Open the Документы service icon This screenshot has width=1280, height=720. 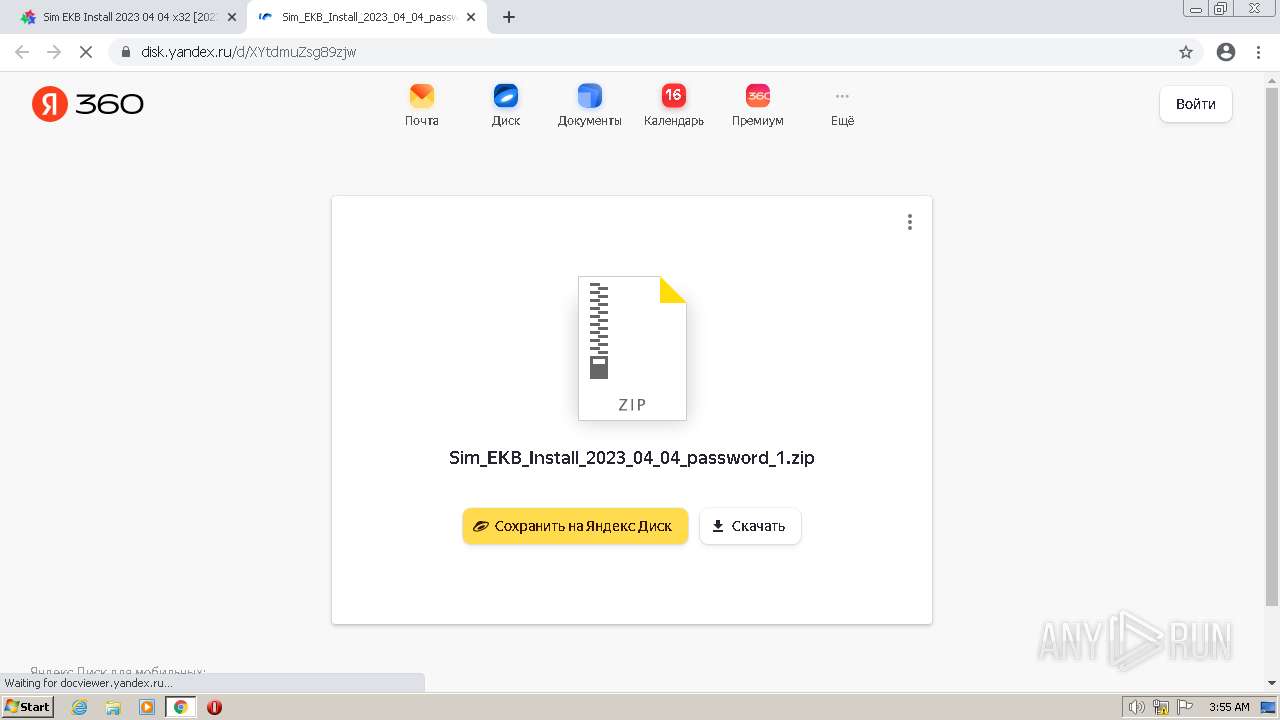pyautogui.click(x=590, y=105)
